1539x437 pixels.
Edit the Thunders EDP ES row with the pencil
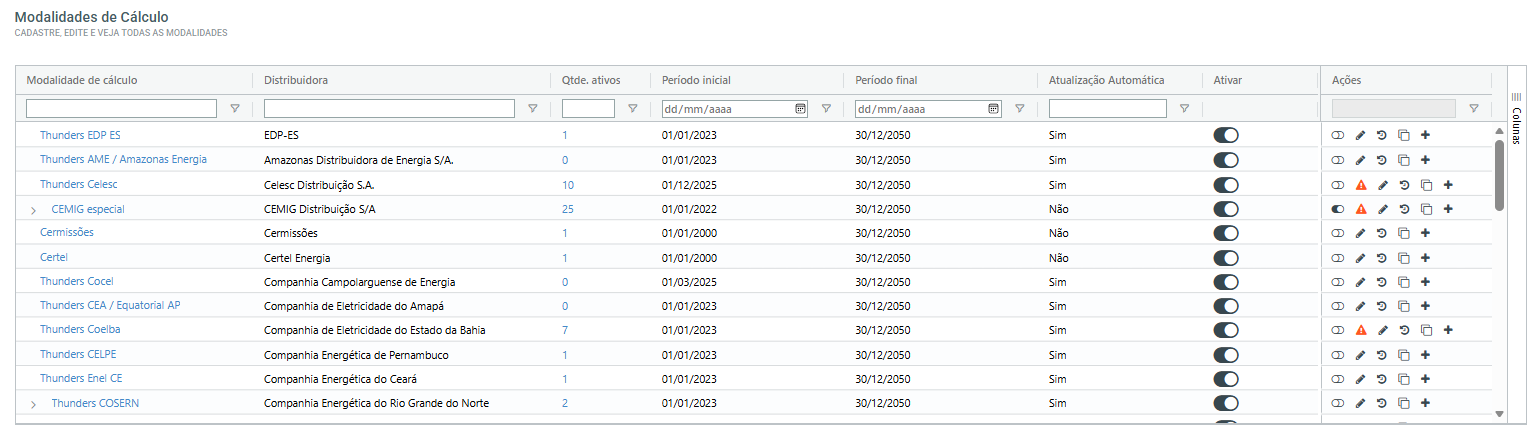click(x=1359, y=135)
